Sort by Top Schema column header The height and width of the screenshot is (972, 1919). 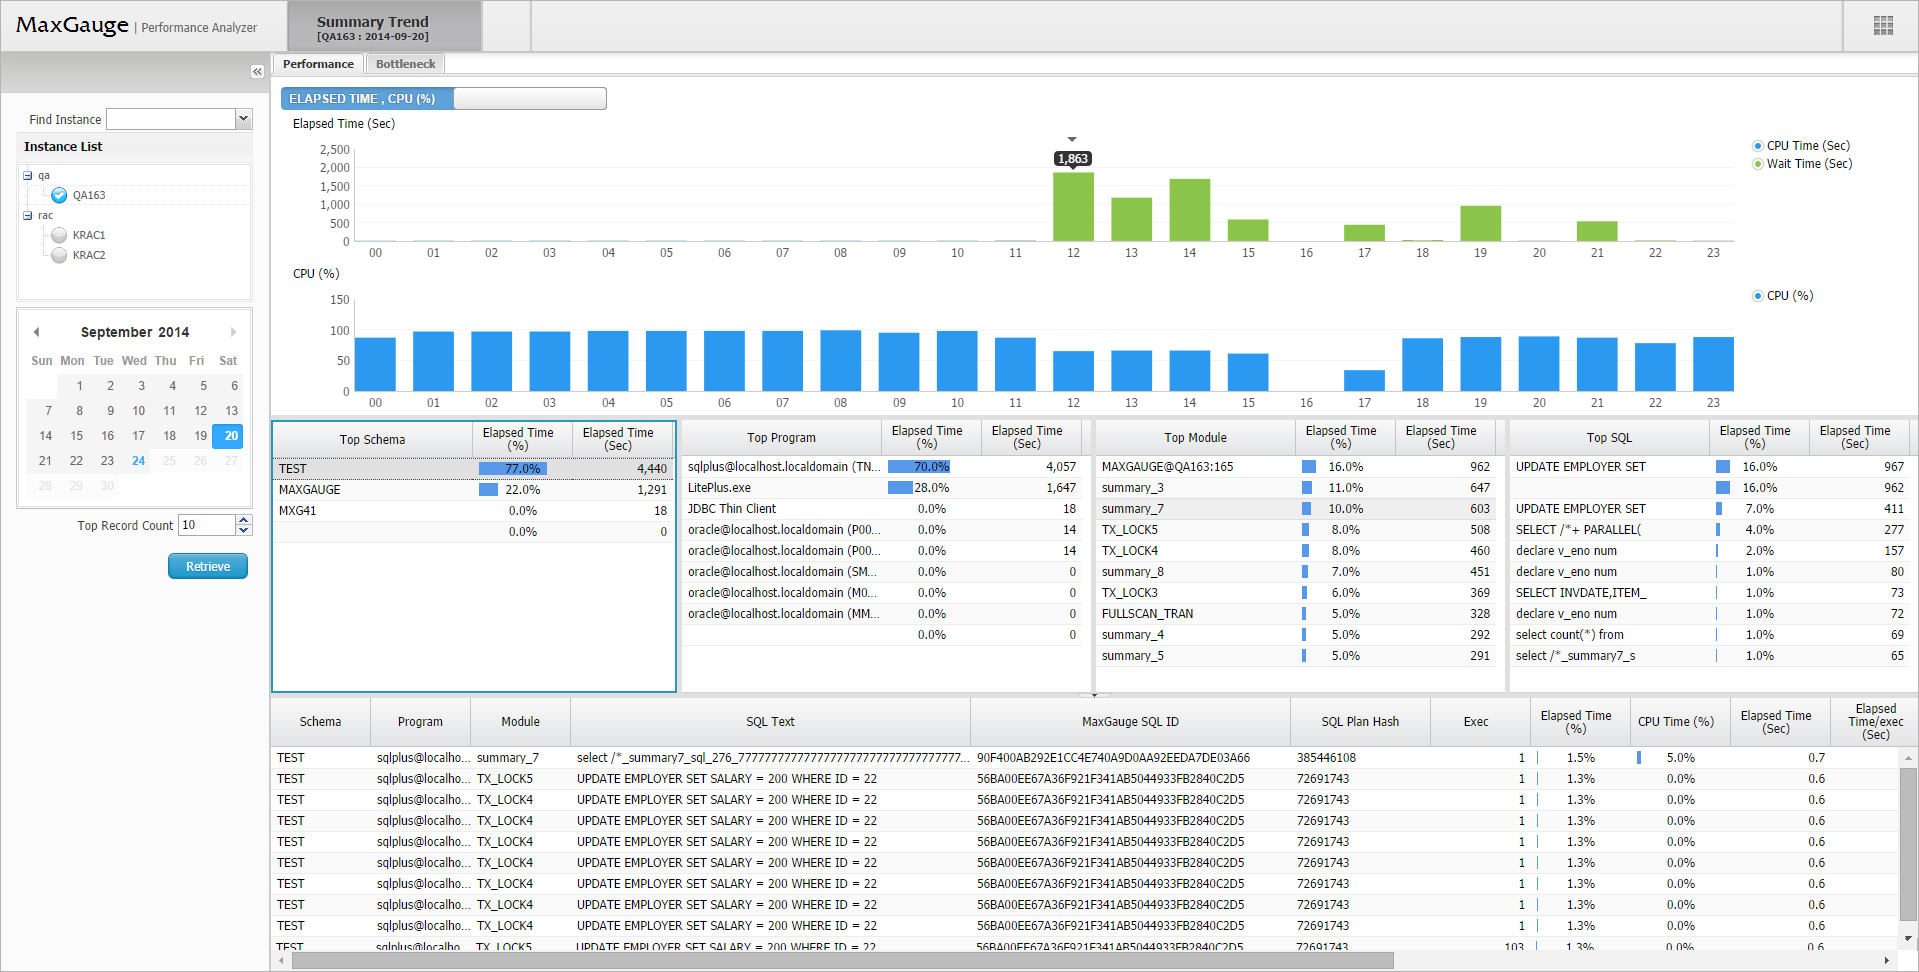372,439
